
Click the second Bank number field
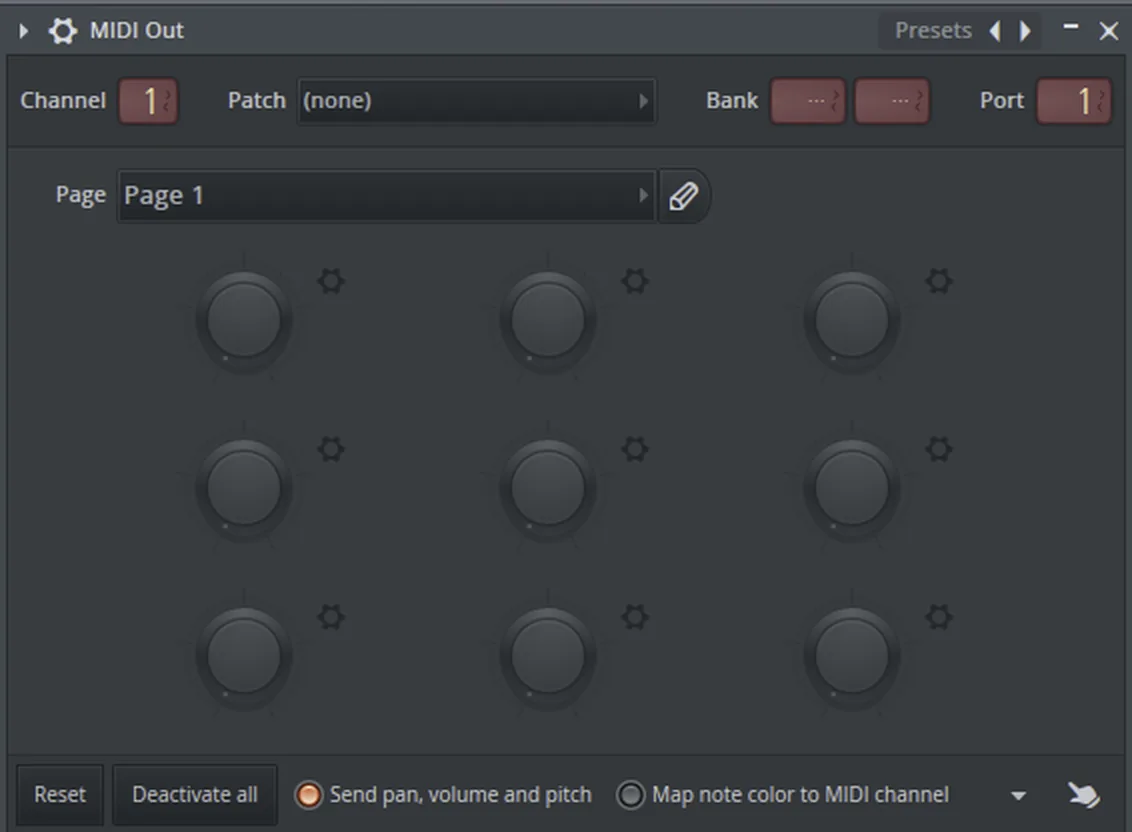pyautogui.click(x=892, y=101)
